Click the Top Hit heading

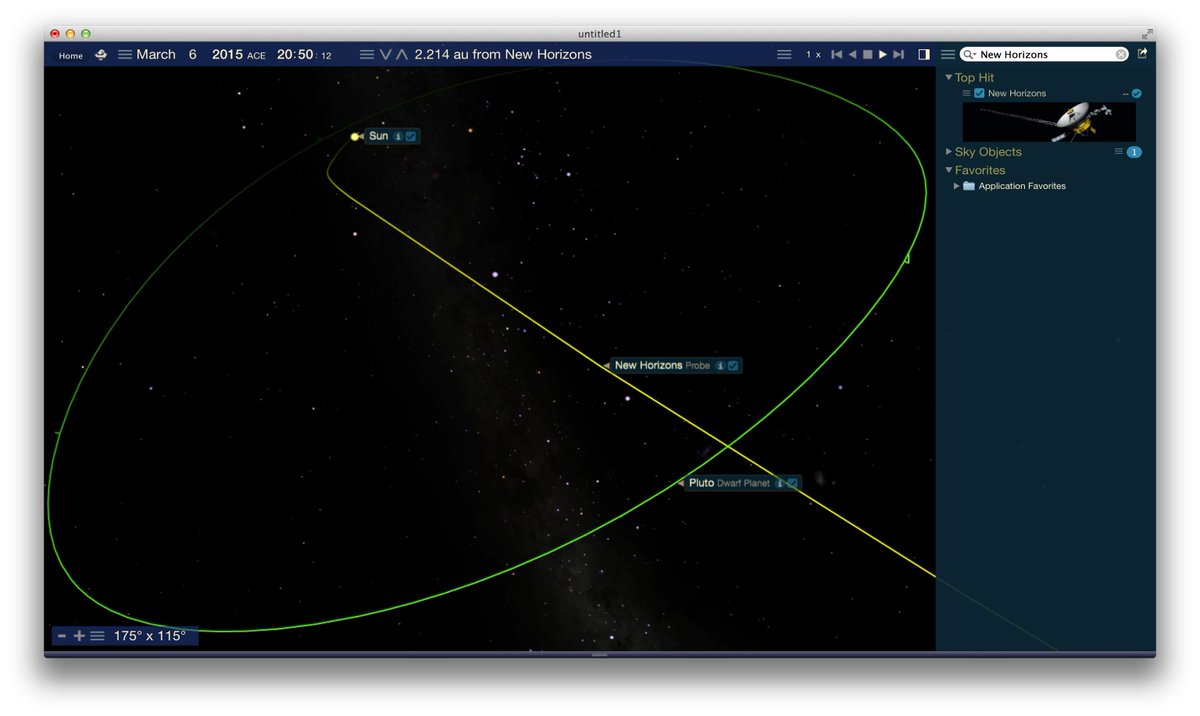pos(974,77)
